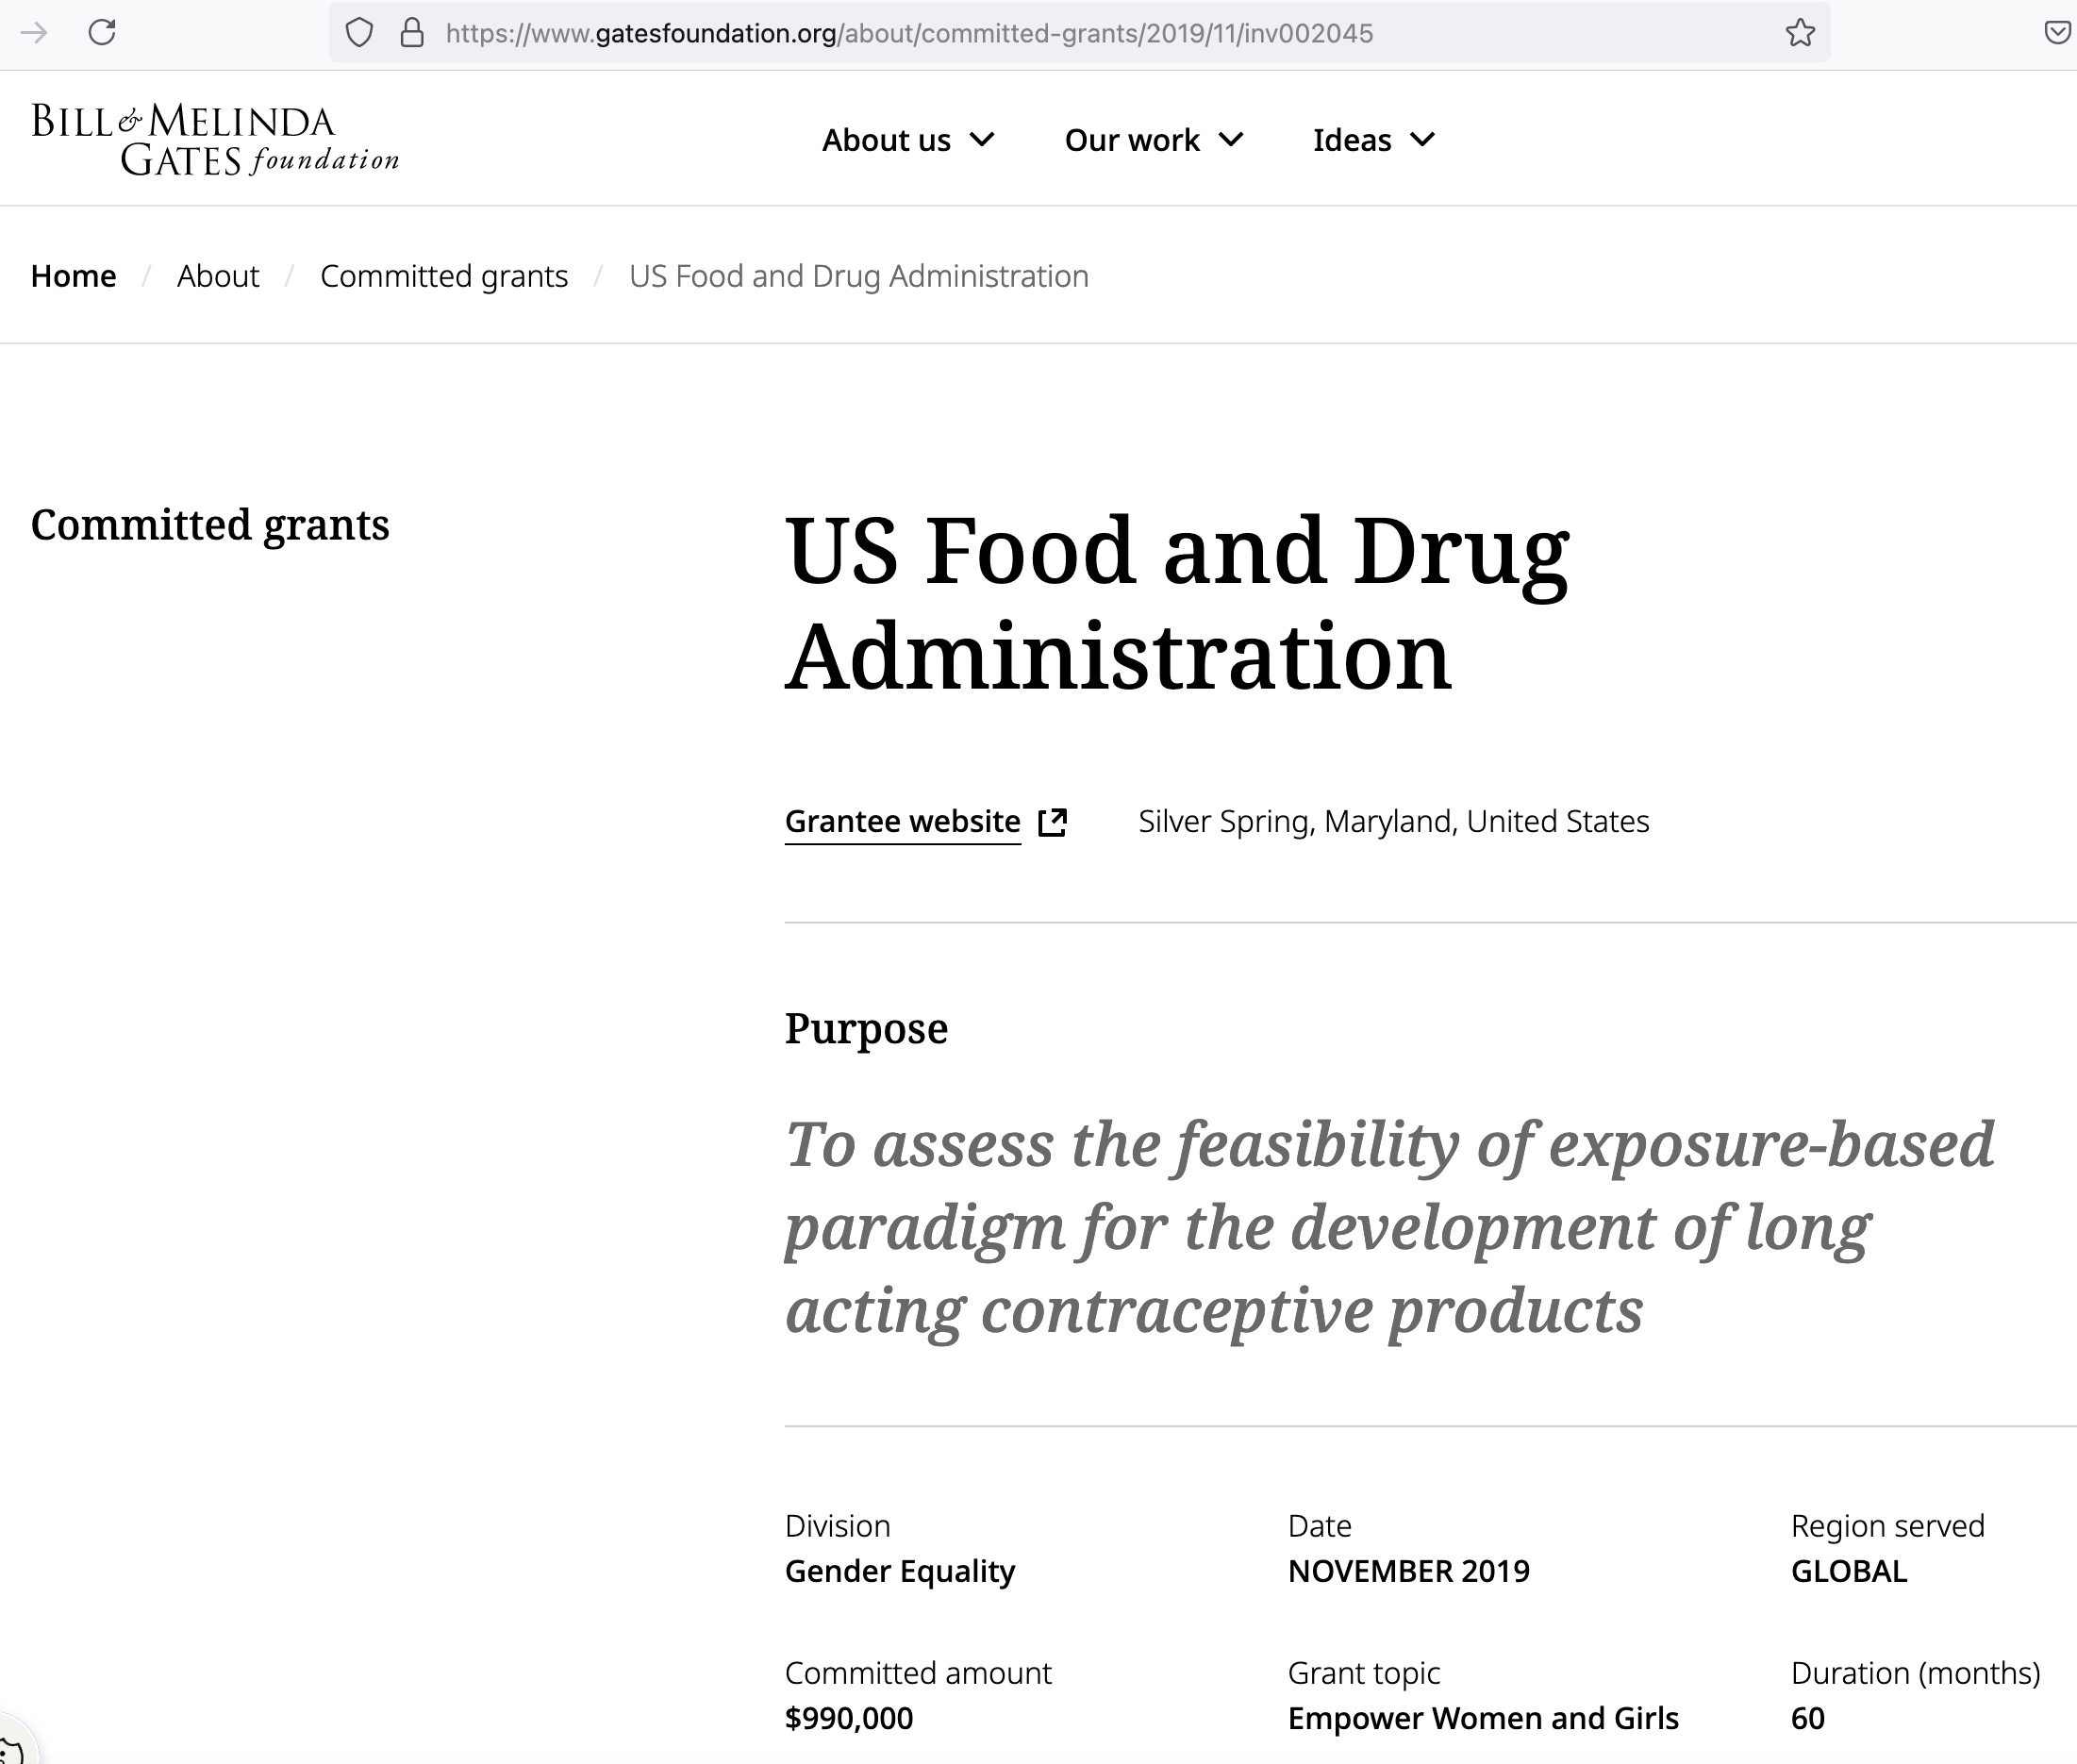Click US Food and Drug Administration breadcrumb
The image size is (2077, 1764).
click(x=858, y=276)
